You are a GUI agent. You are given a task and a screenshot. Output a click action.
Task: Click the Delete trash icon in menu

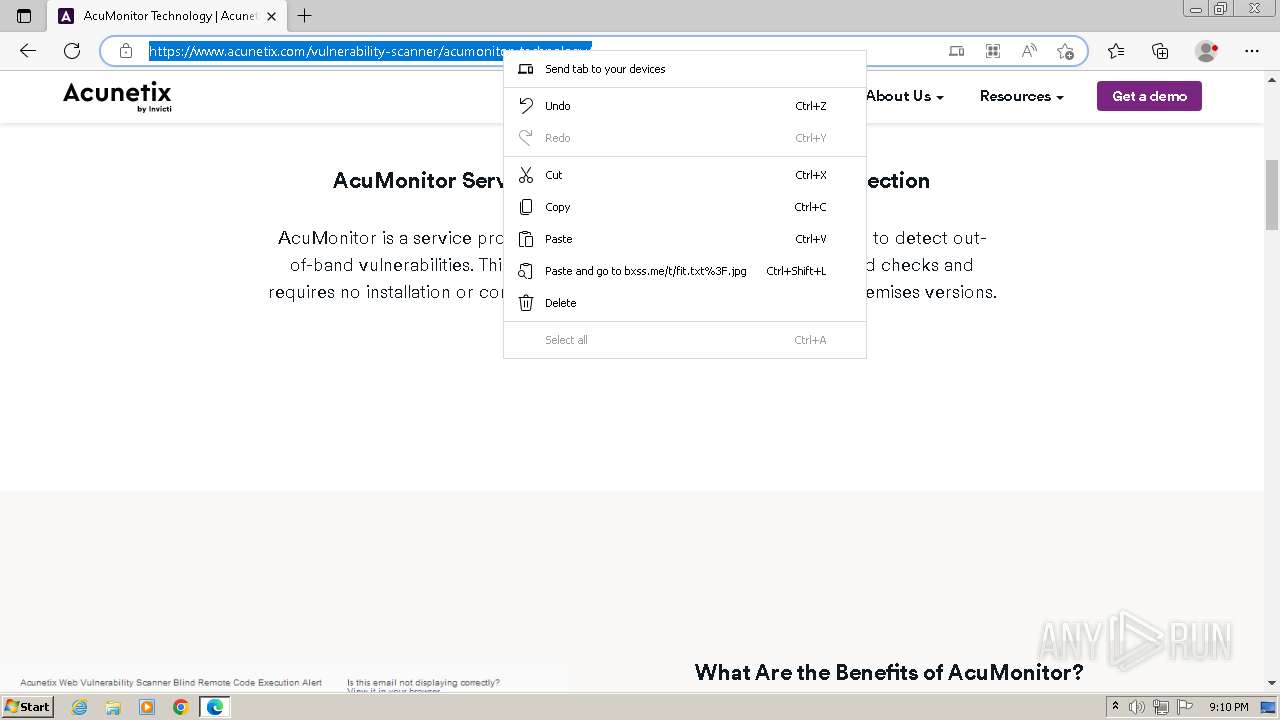point(526,303)
